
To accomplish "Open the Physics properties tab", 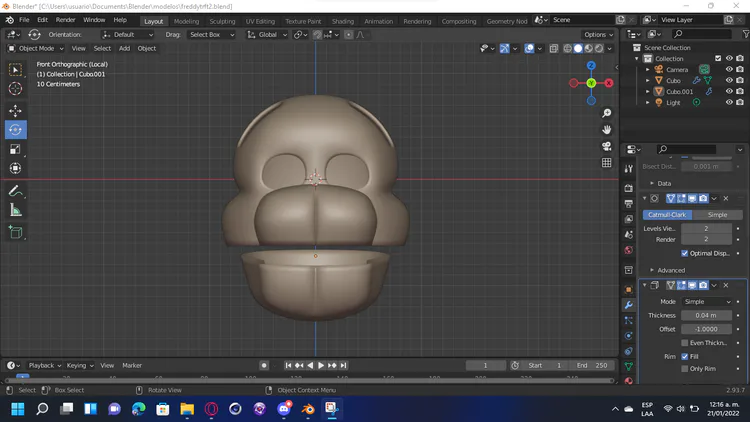I will click(x=629, y=336).
